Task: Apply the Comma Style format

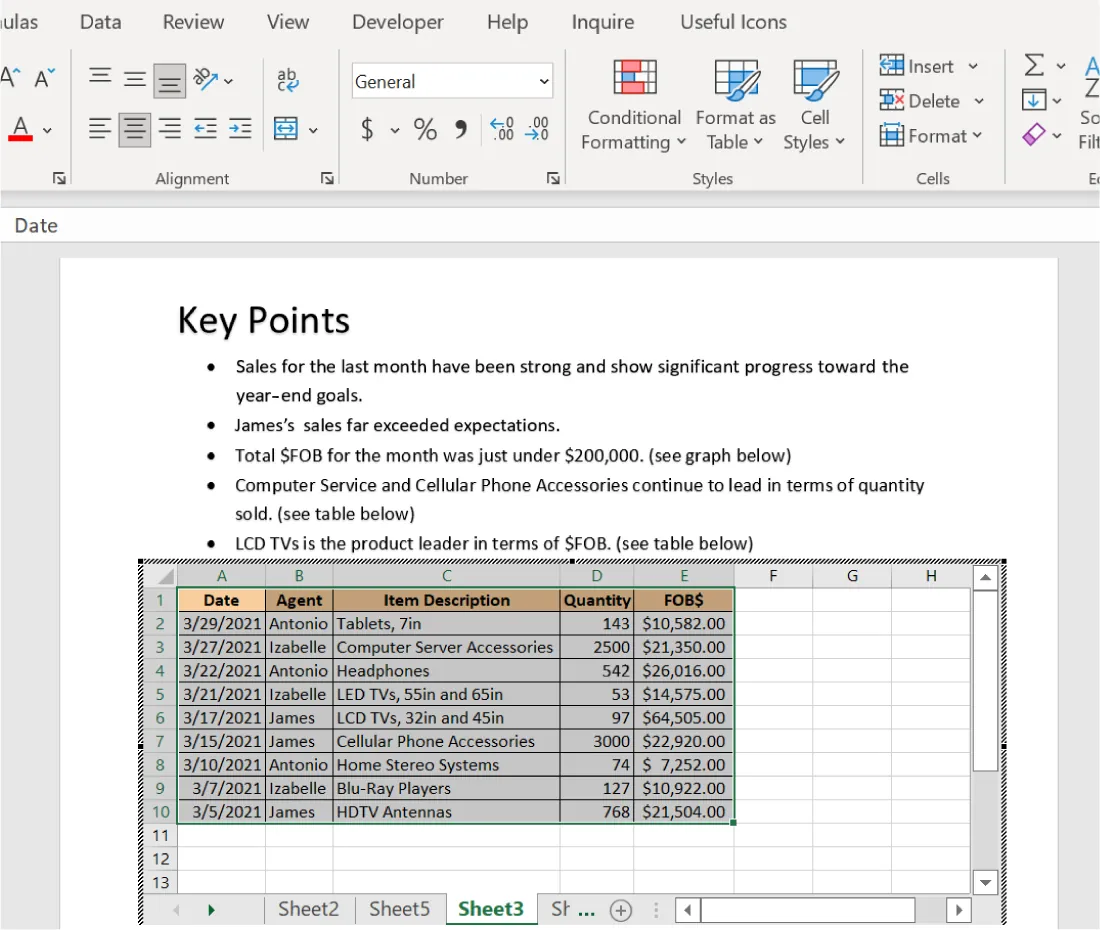Action: pos(459,129)
